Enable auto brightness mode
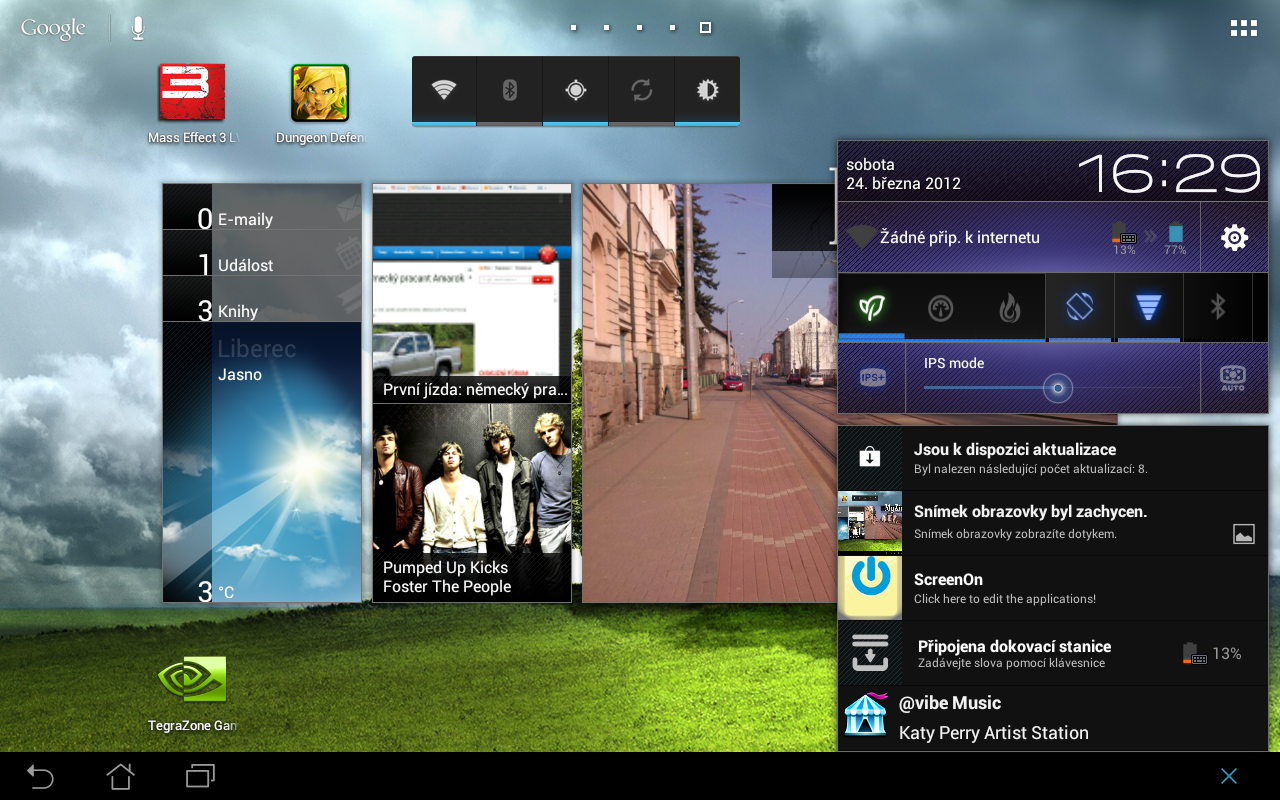1280x800 pixels. click(x=1232, y=377)
